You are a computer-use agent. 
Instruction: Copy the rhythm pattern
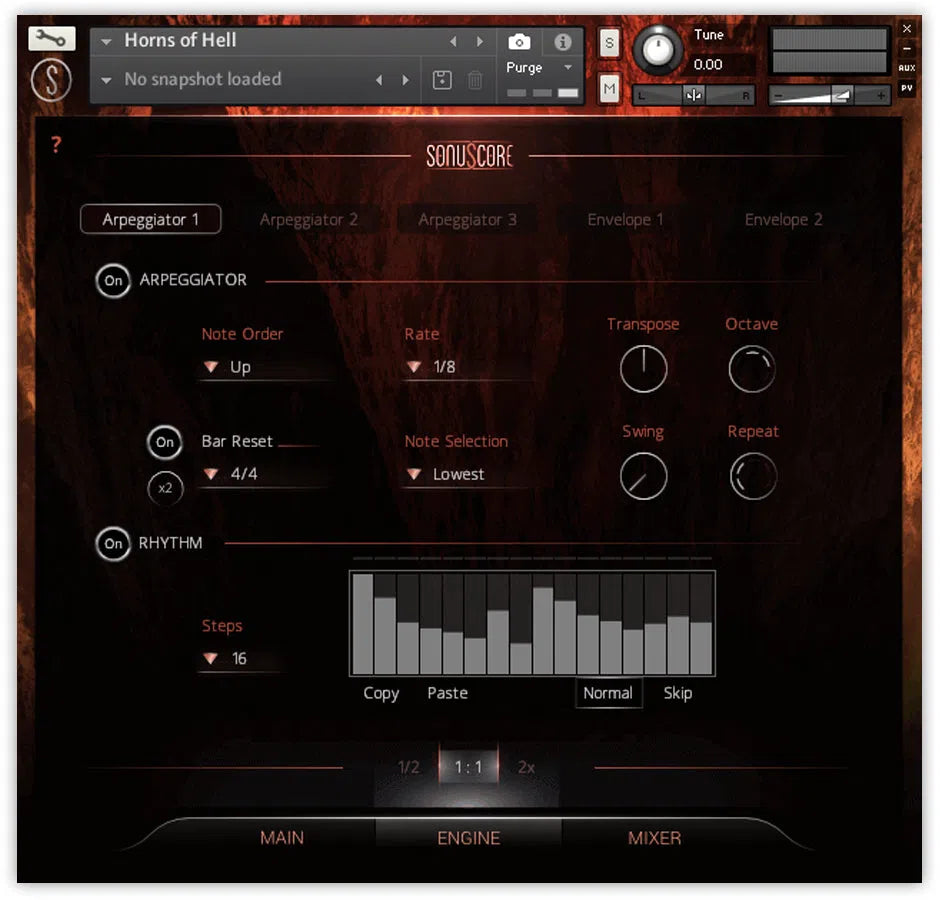(380, 693)
